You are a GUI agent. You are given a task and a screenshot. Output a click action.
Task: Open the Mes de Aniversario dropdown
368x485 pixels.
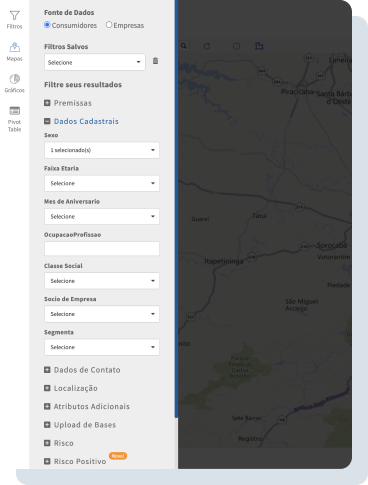(102, 216)
